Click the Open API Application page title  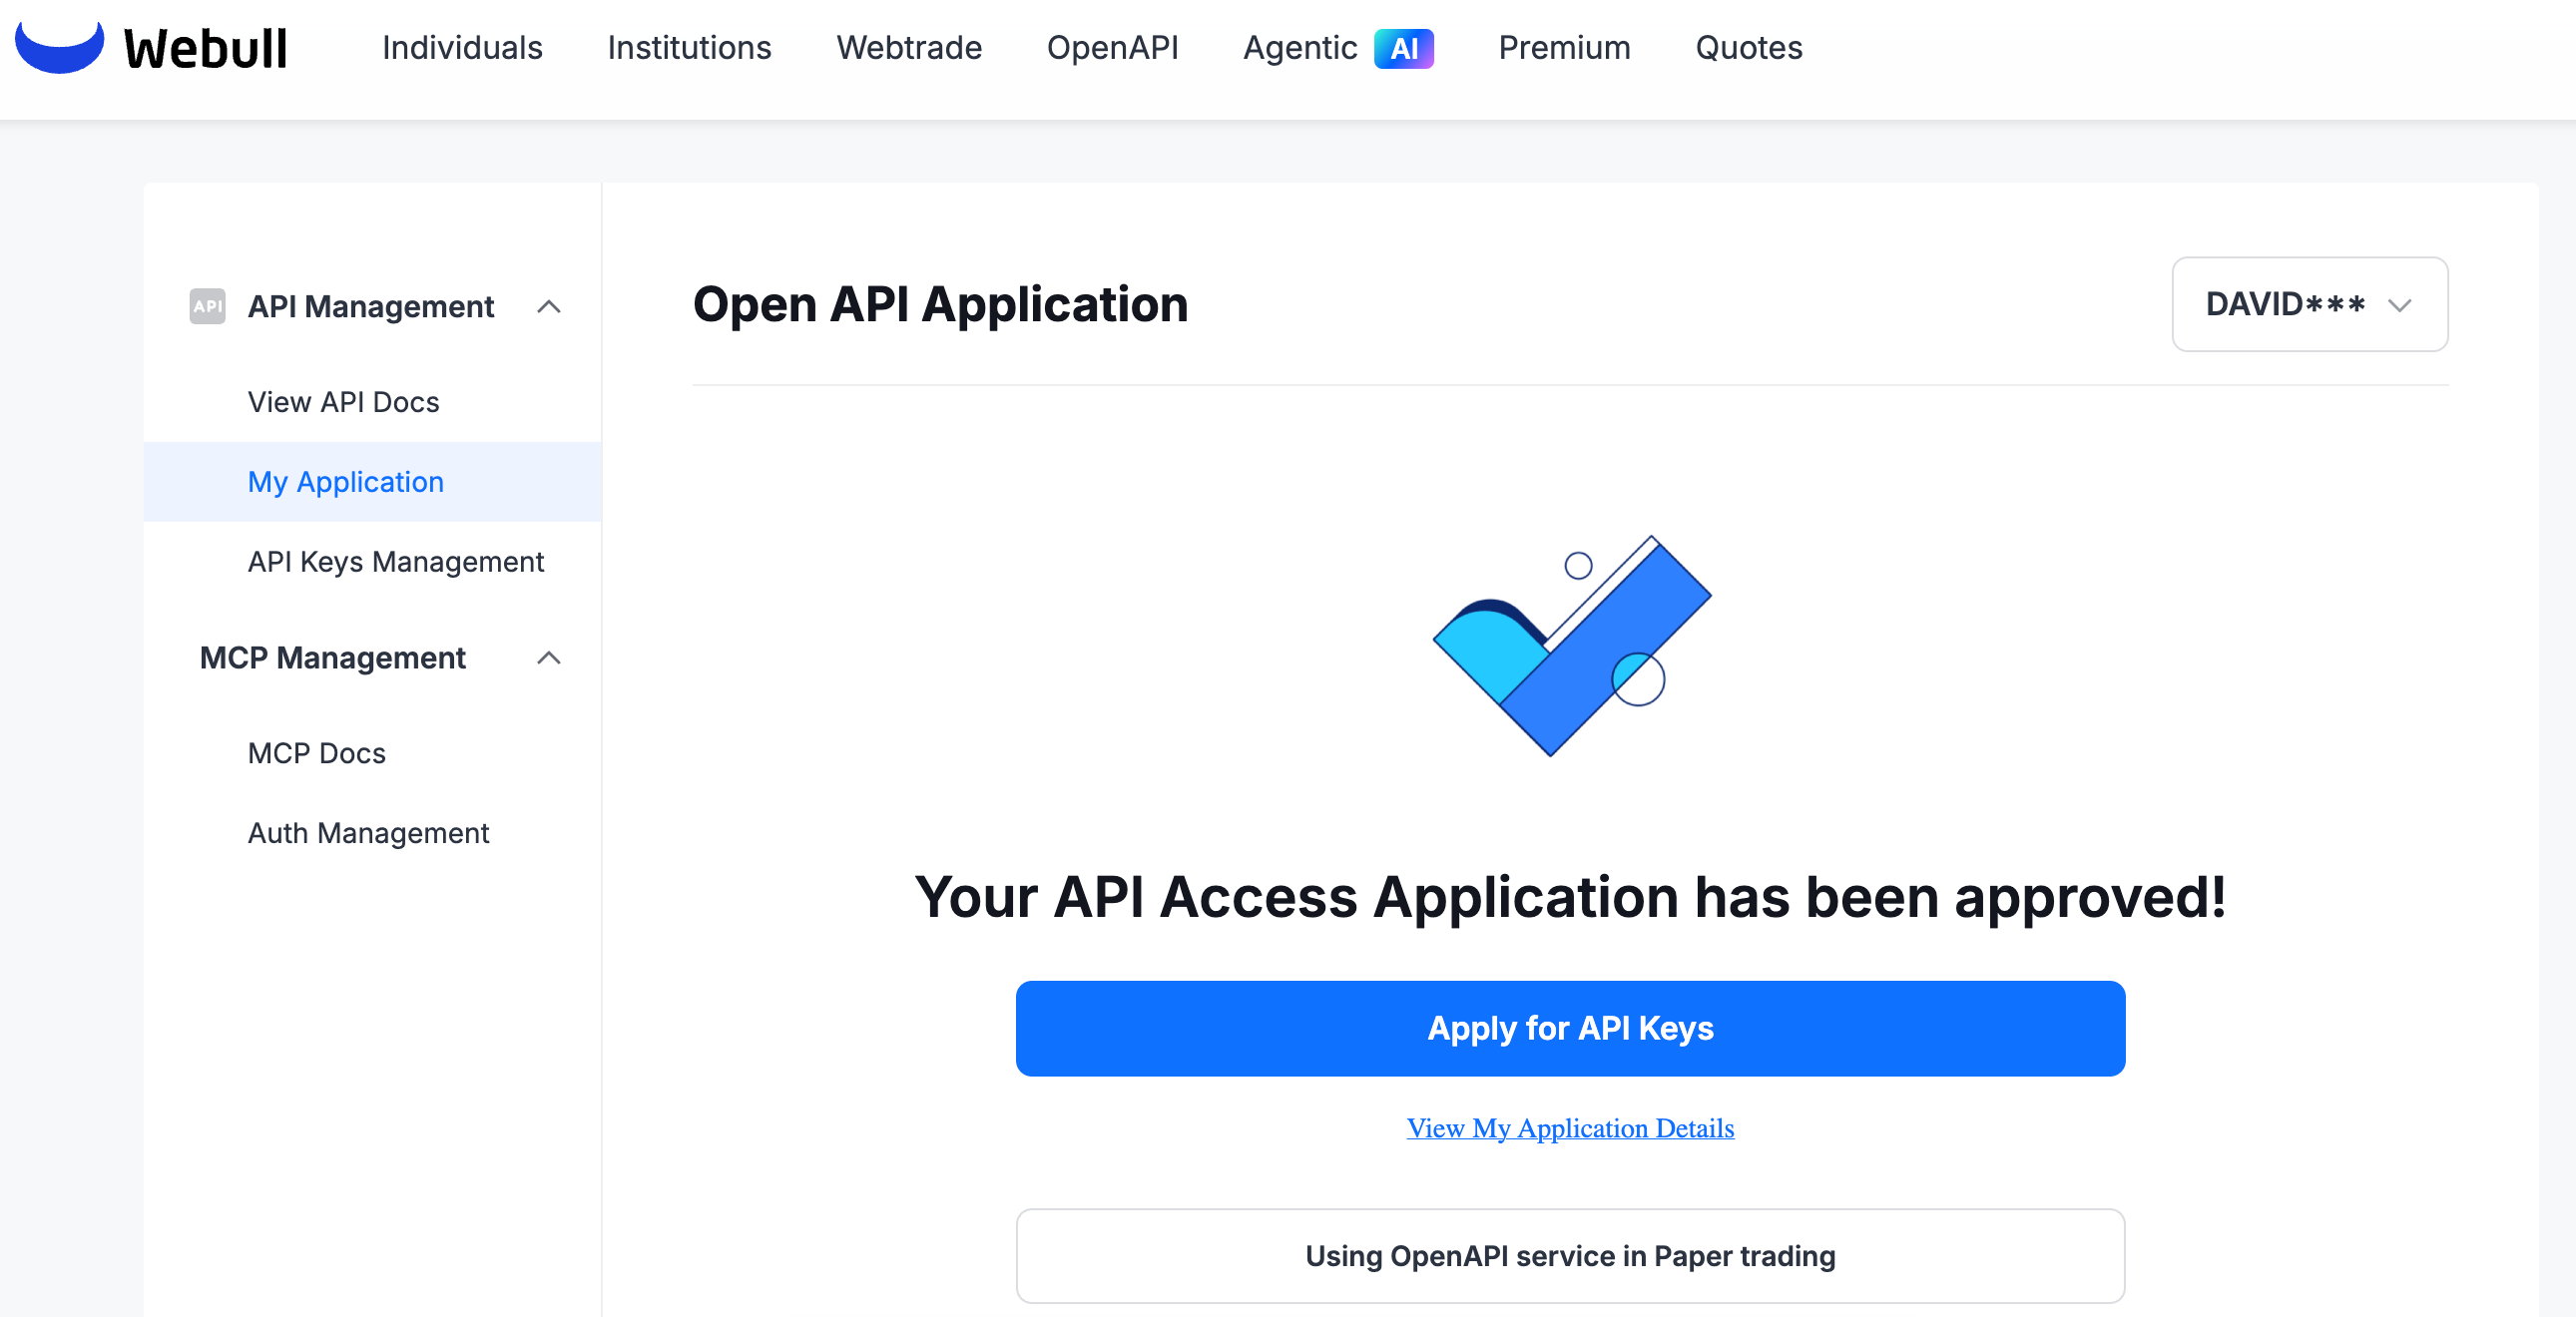pos(940,304)
